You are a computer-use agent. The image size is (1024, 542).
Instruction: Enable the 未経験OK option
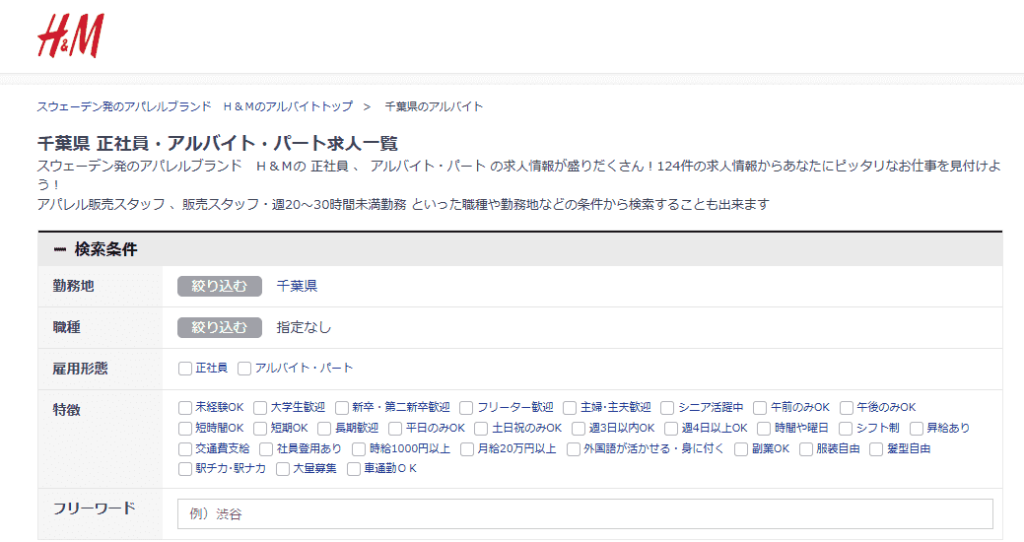[x=185, y=407]
